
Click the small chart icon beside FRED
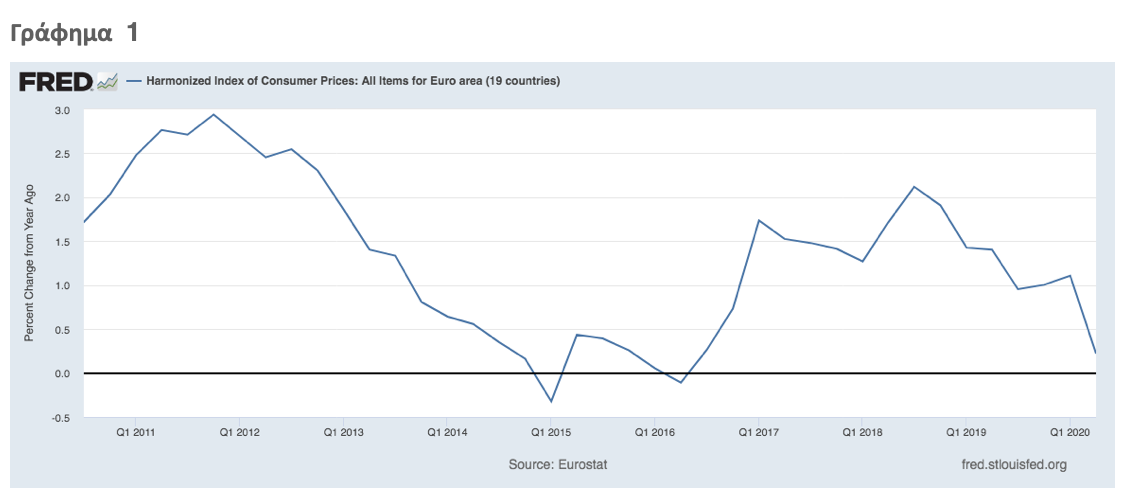tap(107, 81)
